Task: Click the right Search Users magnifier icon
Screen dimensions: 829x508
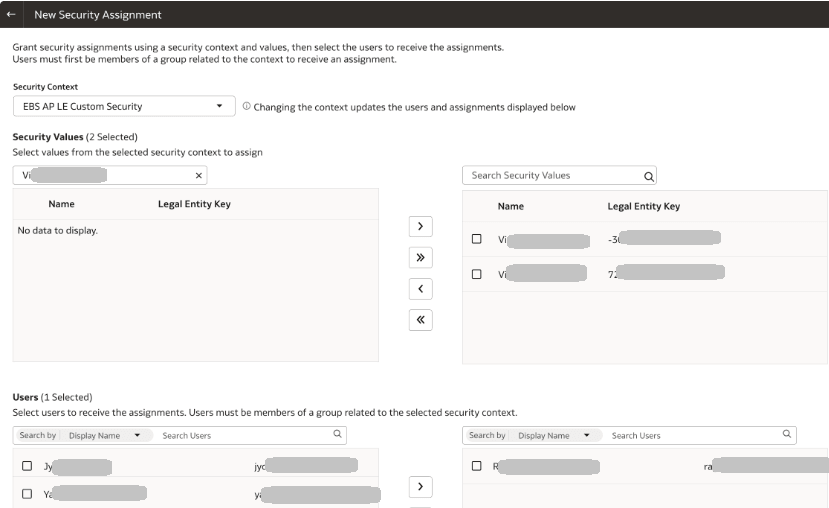Action: tap(787, 434)
